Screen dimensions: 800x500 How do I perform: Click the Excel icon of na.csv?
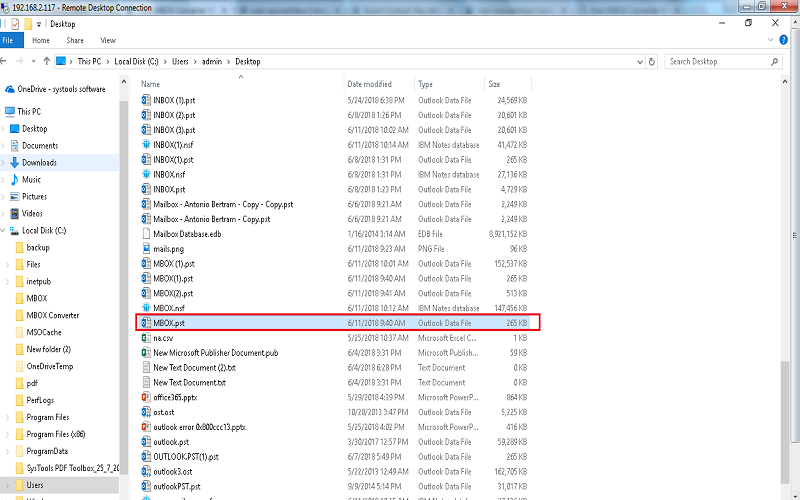coord(146,338)
